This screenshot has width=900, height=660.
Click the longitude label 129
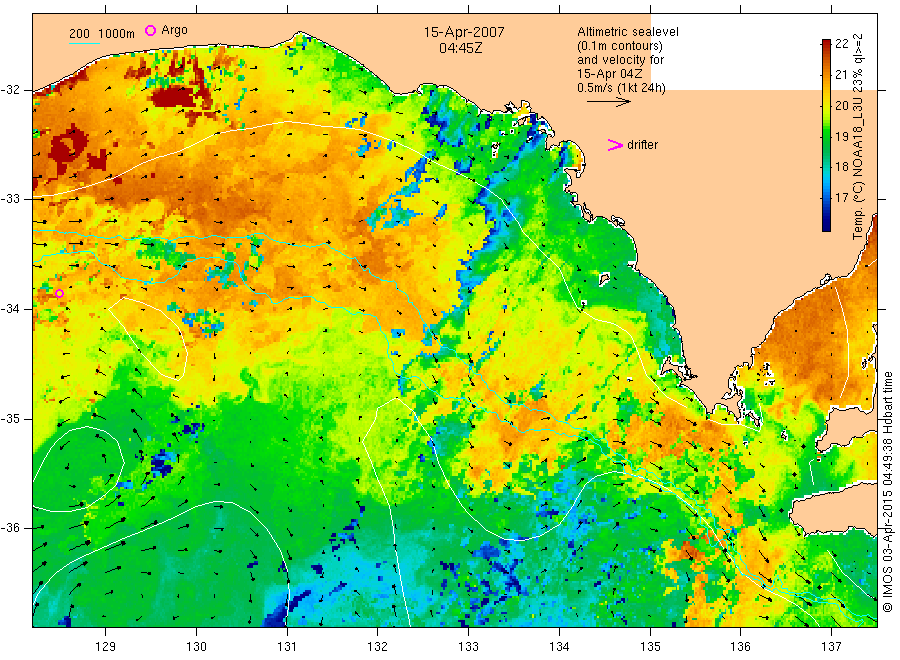106,647
